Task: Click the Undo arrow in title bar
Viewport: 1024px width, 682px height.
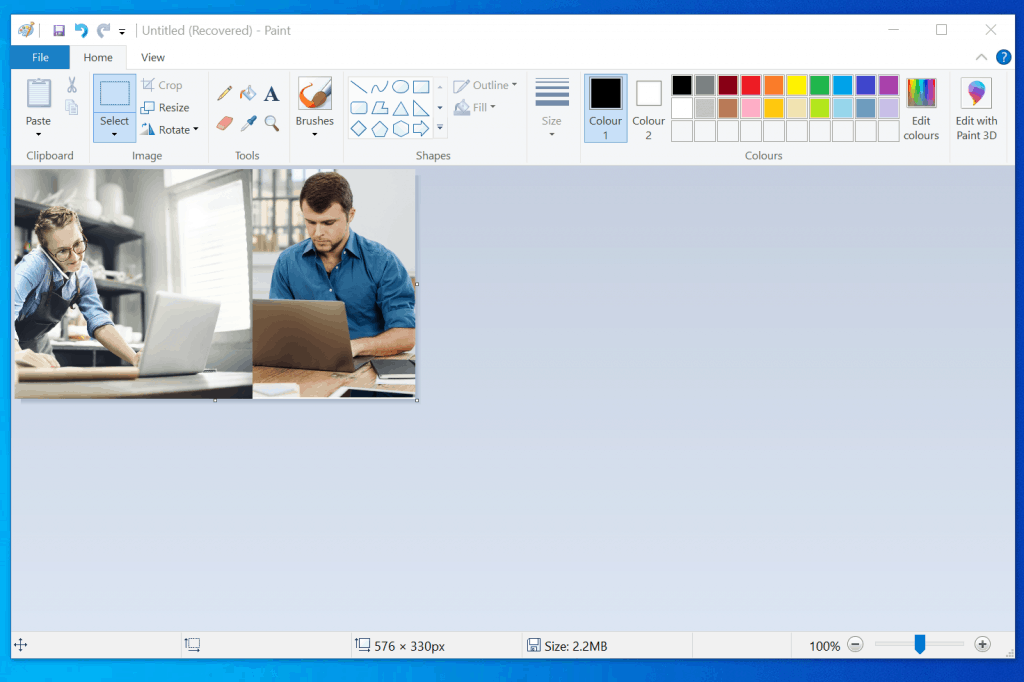Action: pos(81,30)
